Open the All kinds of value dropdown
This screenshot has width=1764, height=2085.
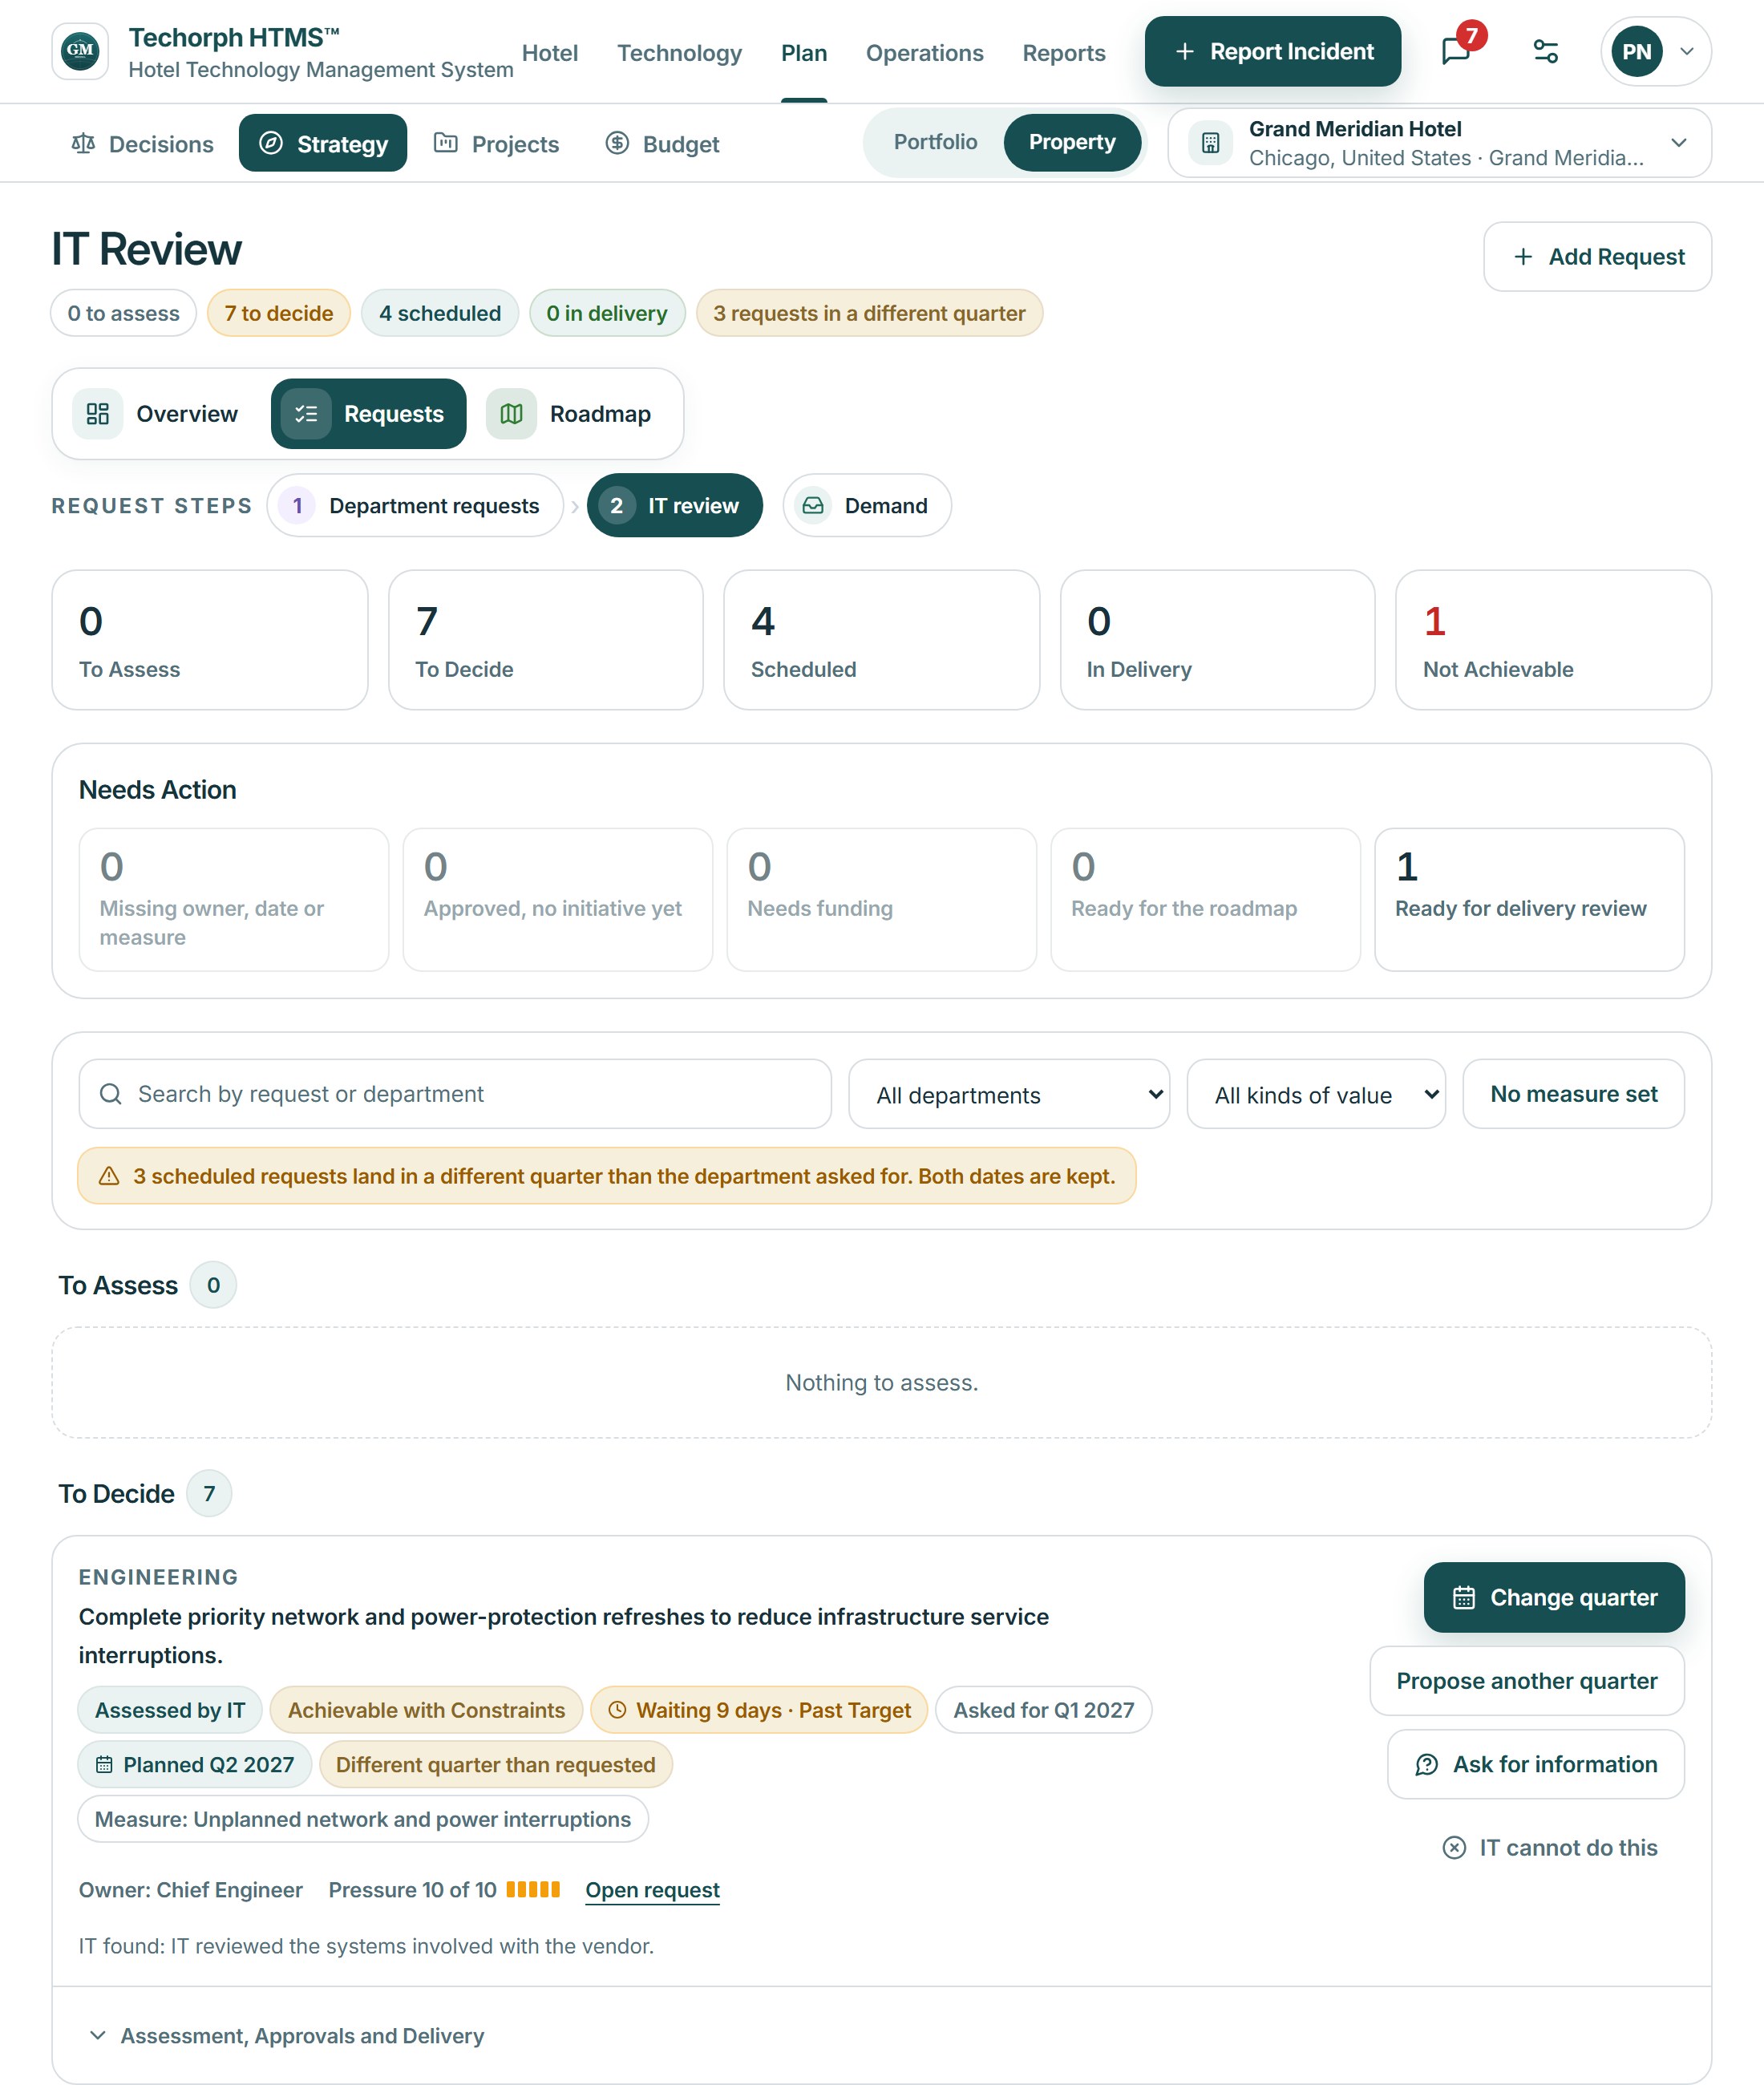click(x=1316, y=1094)
